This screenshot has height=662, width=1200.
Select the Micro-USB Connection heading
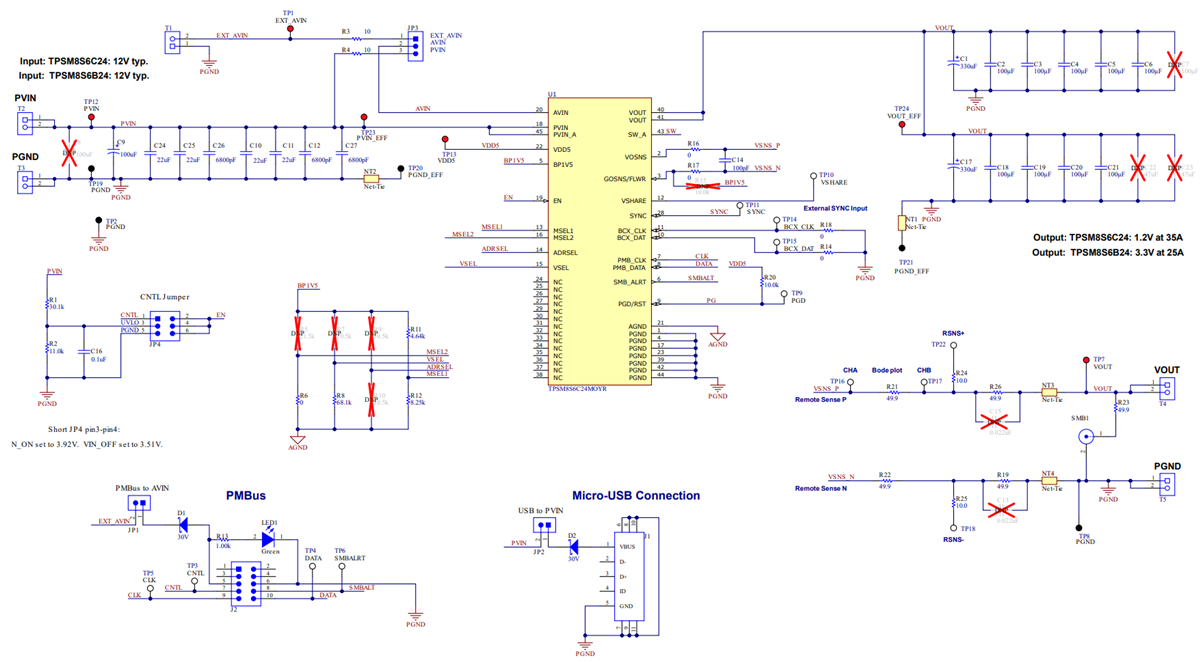(x=636, y=495)
